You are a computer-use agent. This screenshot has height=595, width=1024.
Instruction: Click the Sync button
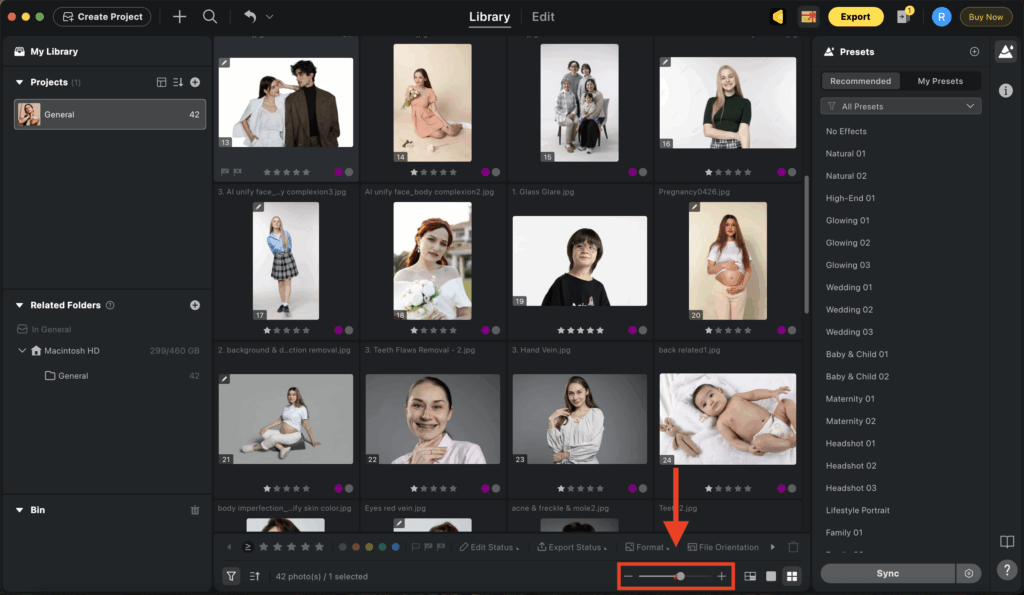click(x=888, y=573)
